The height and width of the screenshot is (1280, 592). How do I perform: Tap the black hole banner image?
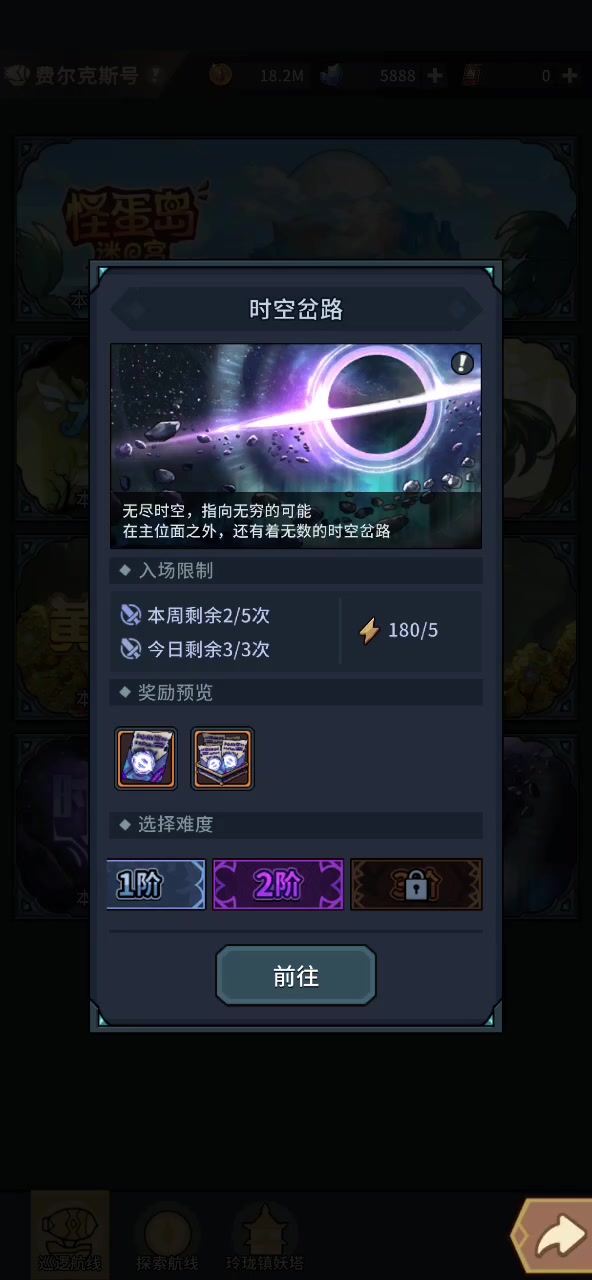click(296, 446)
